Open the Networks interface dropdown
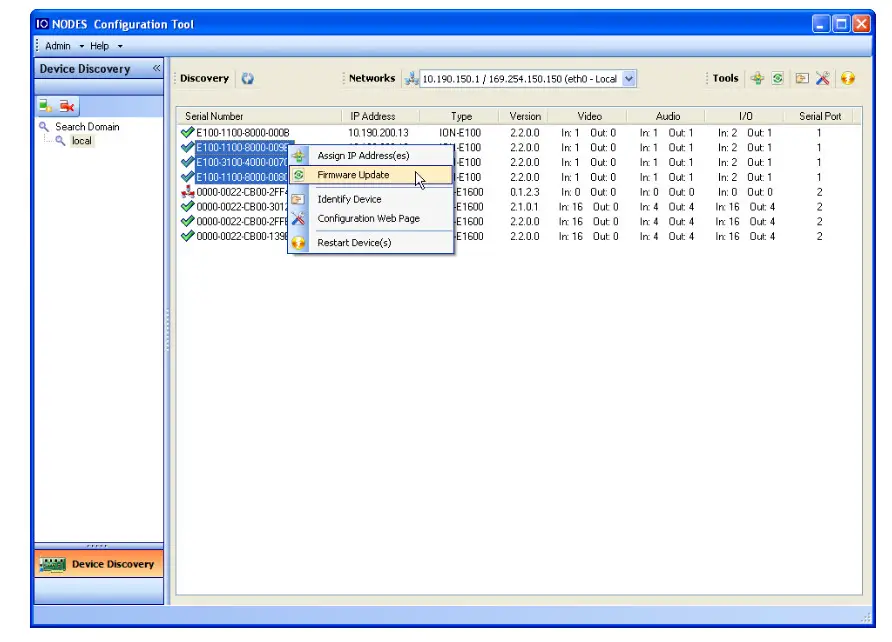 pyautogui.click(x=629, y=79)
